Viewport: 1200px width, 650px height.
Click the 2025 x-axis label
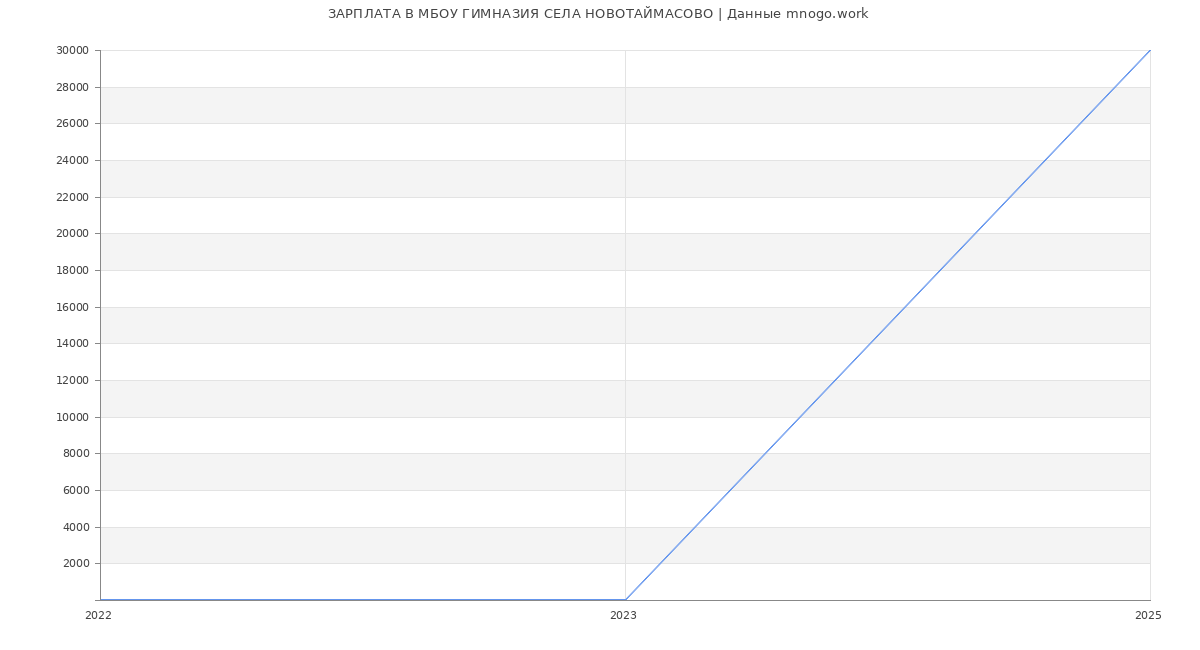click(1148, 616)
